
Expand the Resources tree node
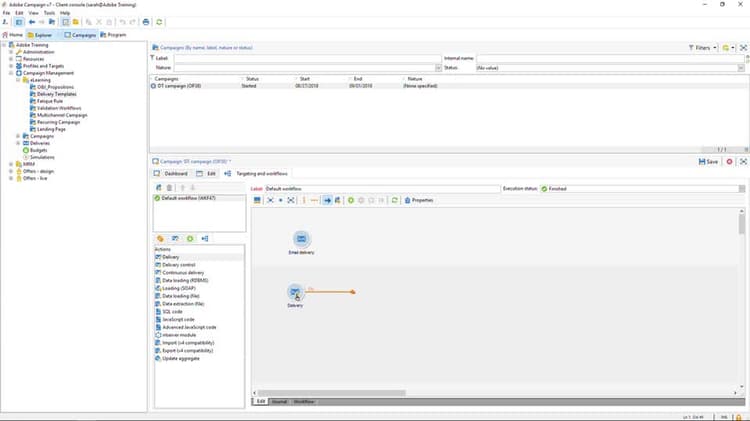point(11,59)
